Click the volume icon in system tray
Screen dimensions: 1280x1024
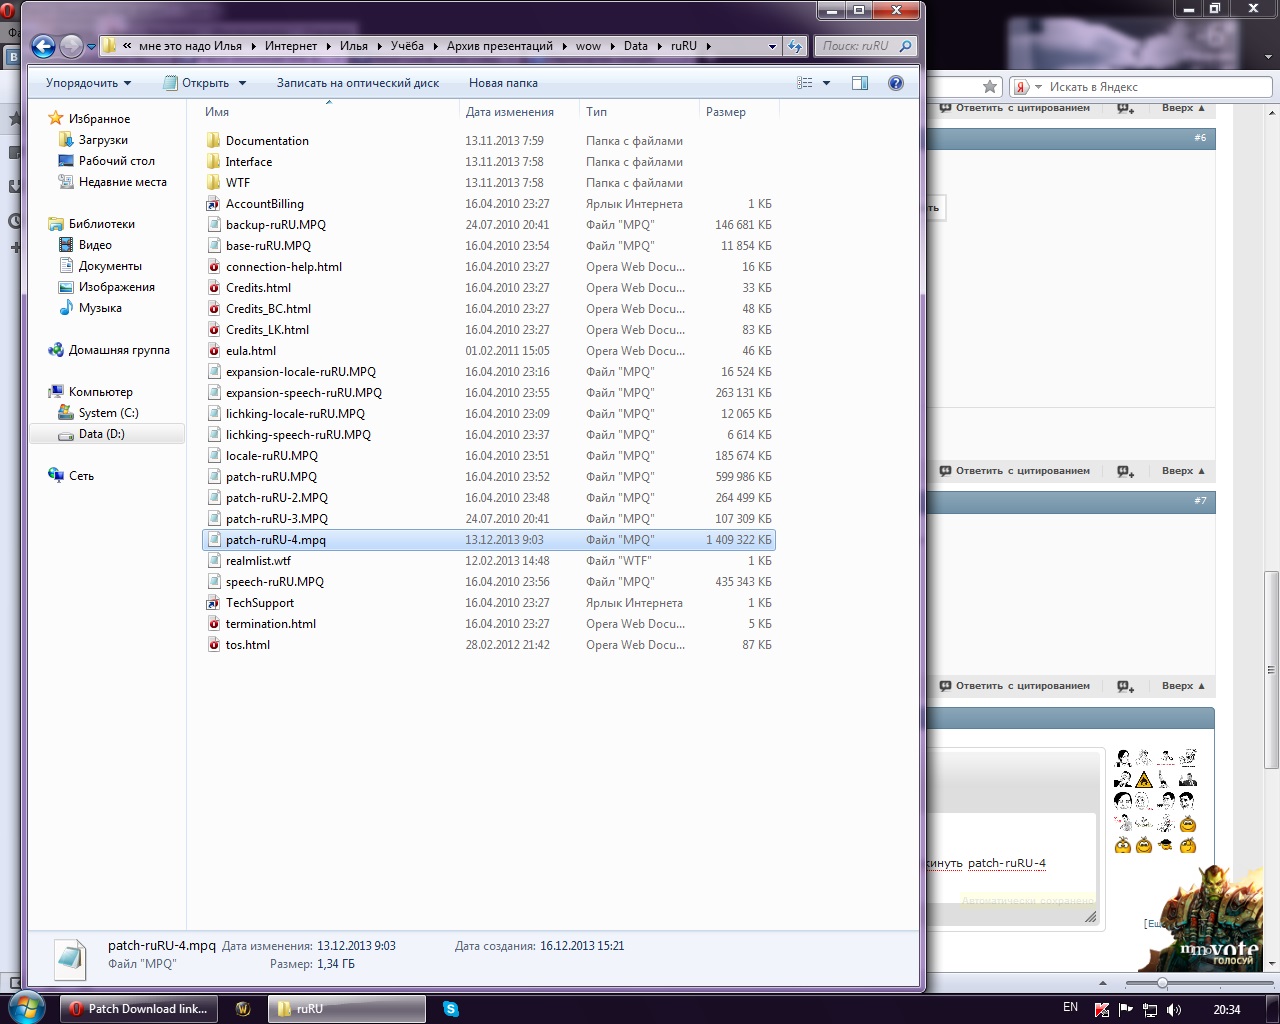tap(1174, 1009)
